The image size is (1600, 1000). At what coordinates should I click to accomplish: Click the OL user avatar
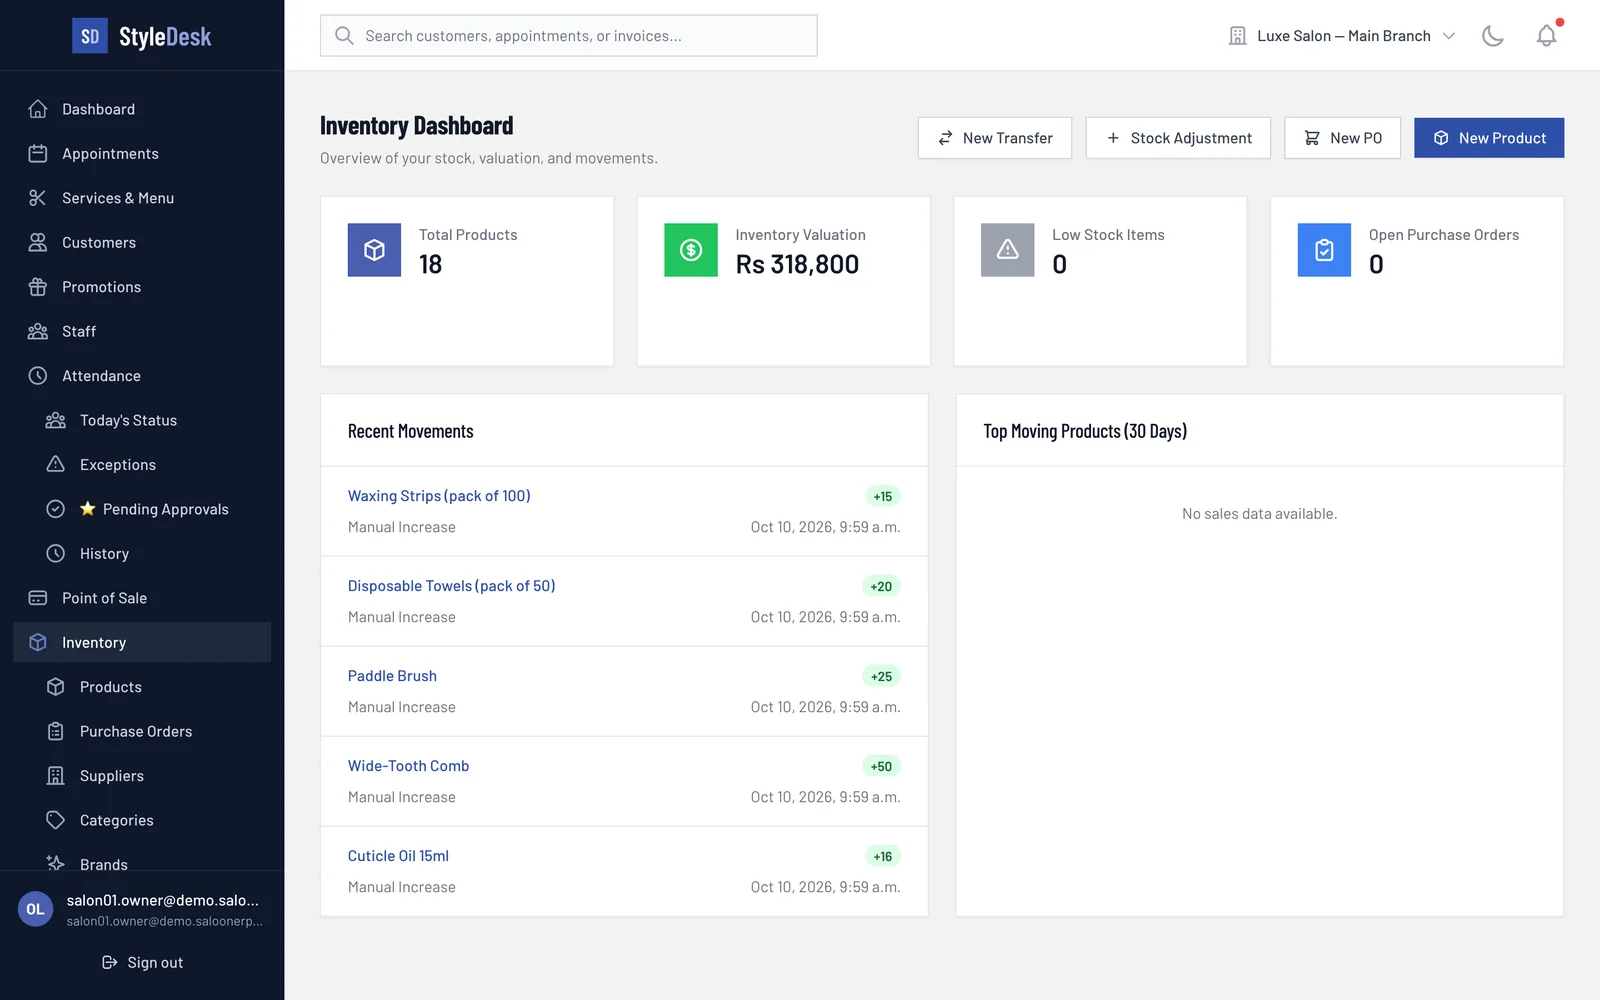click(35, 909)
